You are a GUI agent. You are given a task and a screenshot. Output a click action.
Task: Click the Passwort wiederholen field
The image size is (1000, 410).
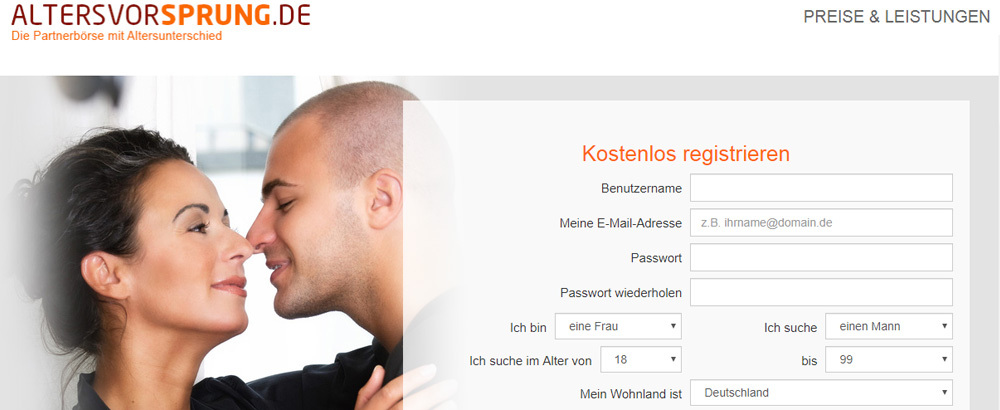(821, 293)
